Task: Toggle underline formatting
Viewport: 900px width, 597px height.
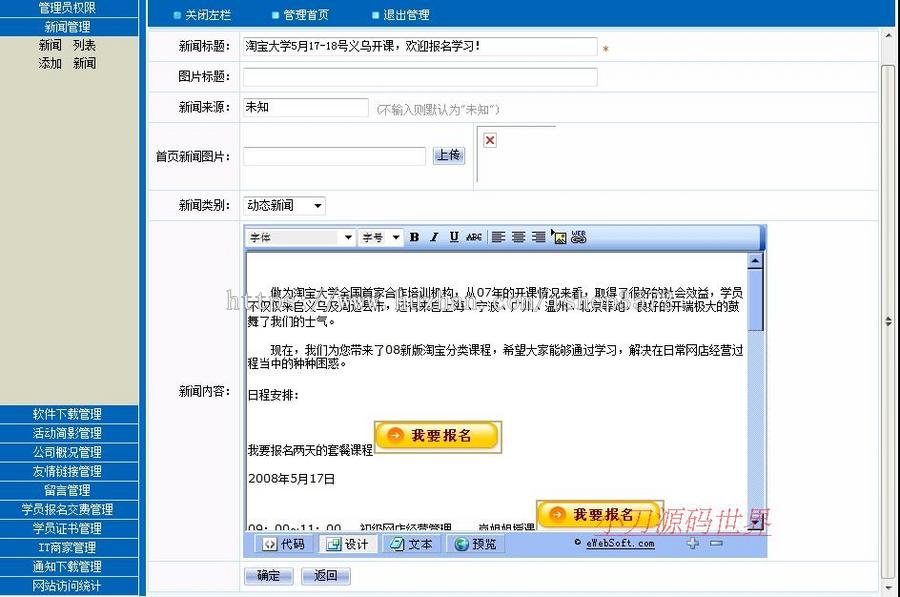Action: click(454, 238)
